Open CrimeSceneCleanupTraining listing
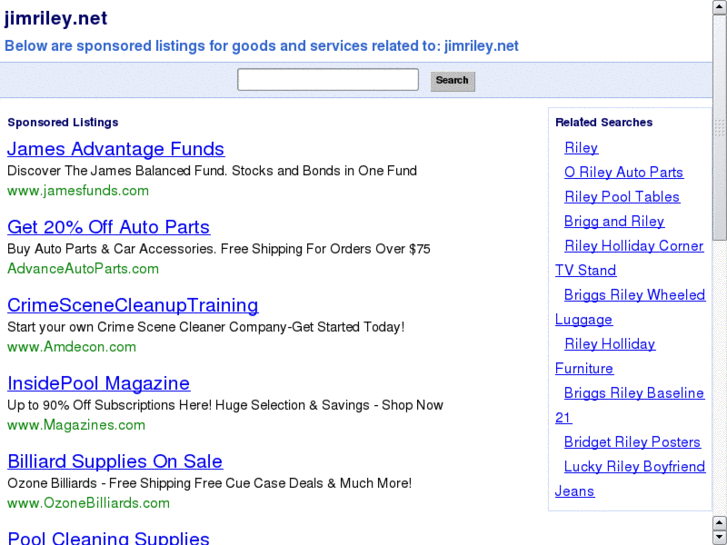 (133, 305)
